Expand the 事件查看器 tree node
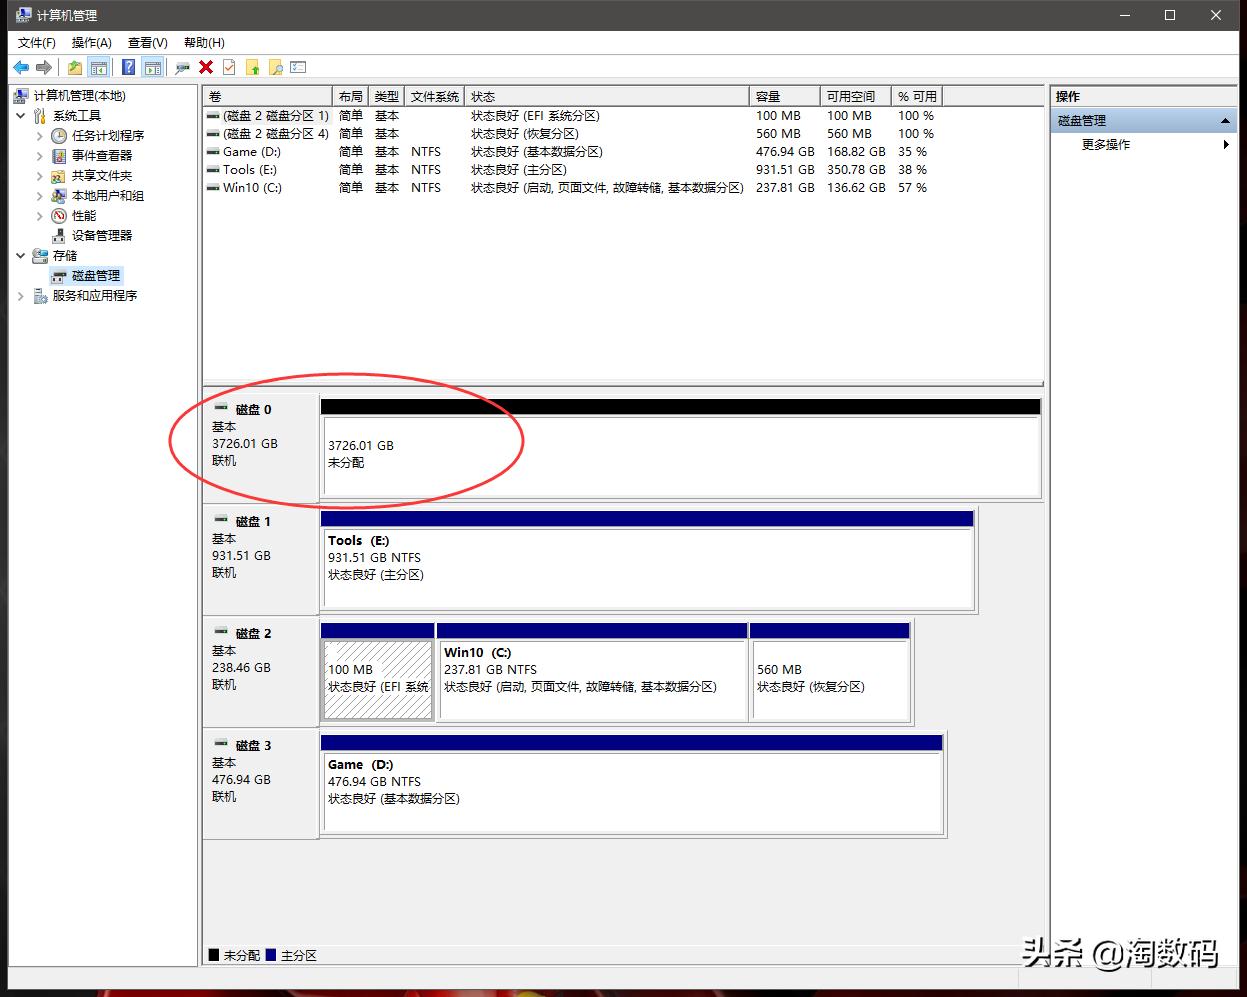 pyautogui.click(x=39, y=156)
